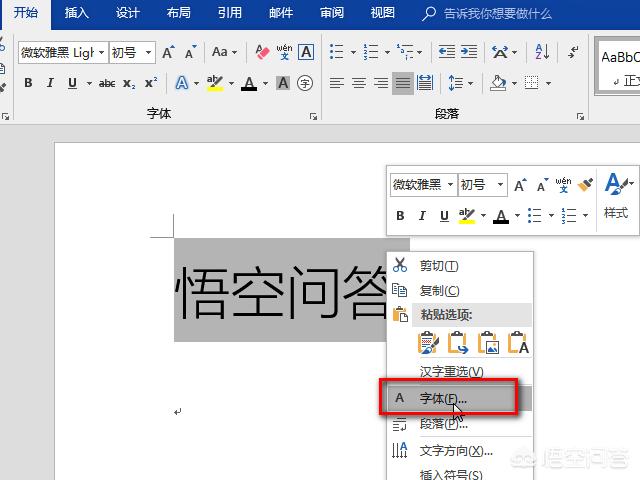Switch to 设计 tab

[x=127, y=13]
